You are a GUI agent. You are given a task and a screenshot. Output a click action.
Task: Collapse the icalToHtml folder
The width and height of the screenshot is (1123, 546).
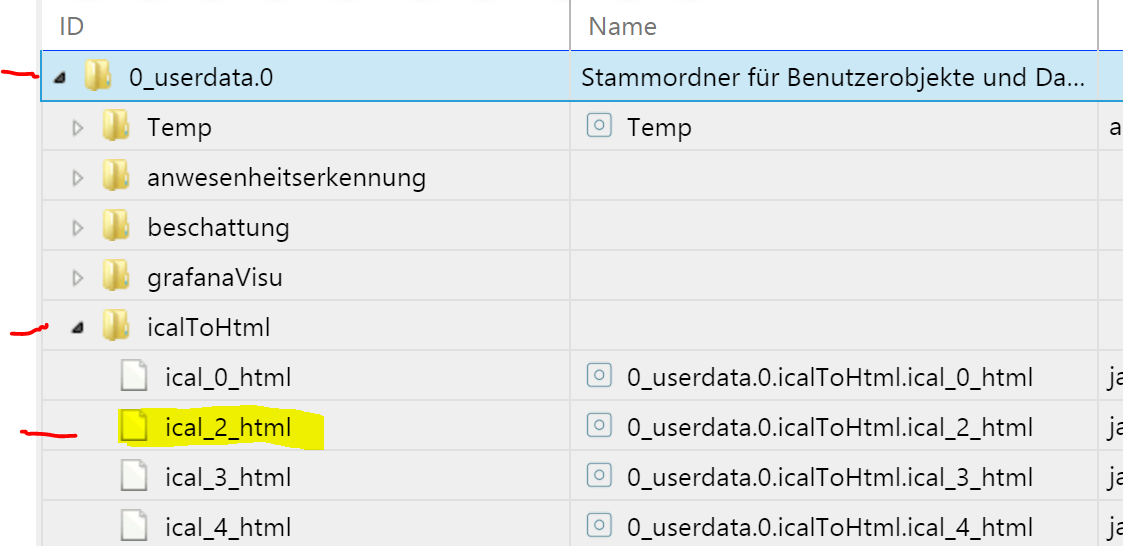(78, 327)
